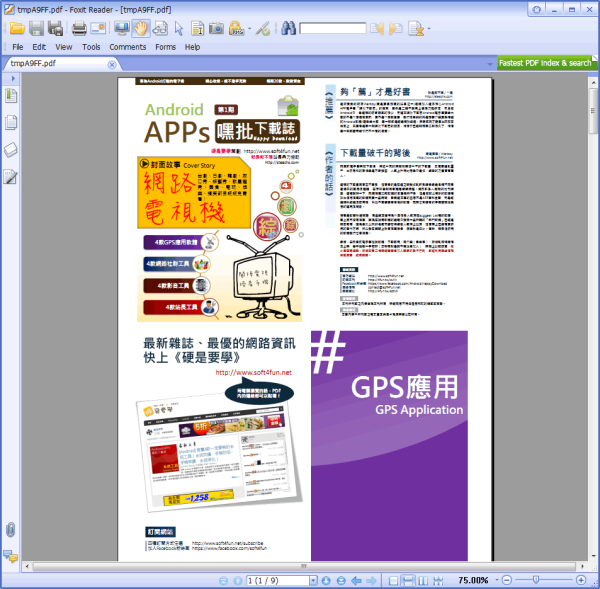Click the Open file folder icon

pyautogui.click(x=16, y=28)
